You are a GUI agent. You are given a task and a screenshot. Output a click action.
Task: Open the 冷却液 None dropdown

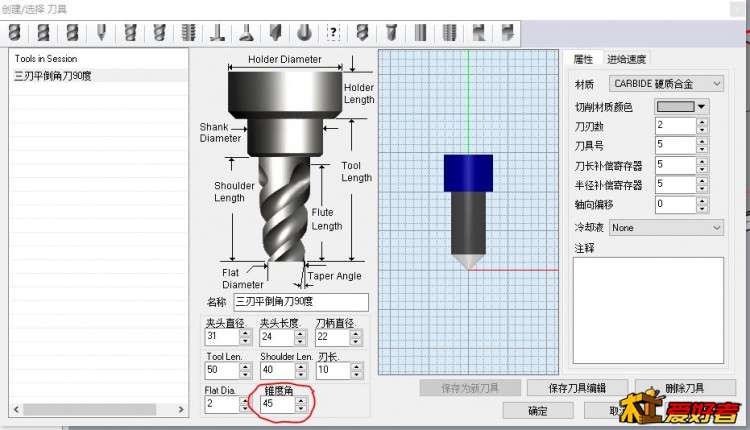(666, 228)
